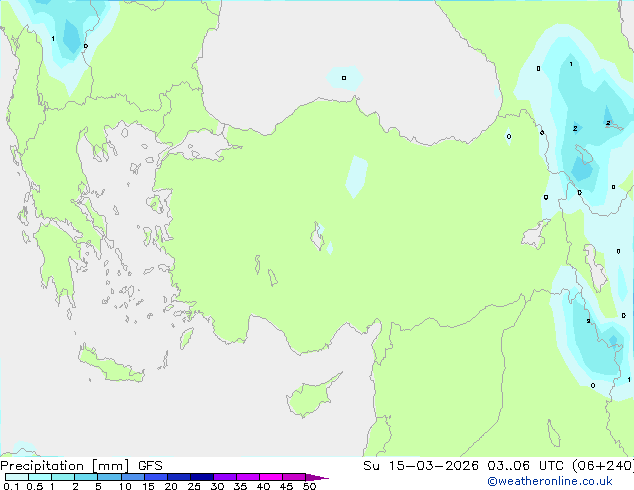
Task: Click the '0.1' legend scale value
Action: [11, 486]
